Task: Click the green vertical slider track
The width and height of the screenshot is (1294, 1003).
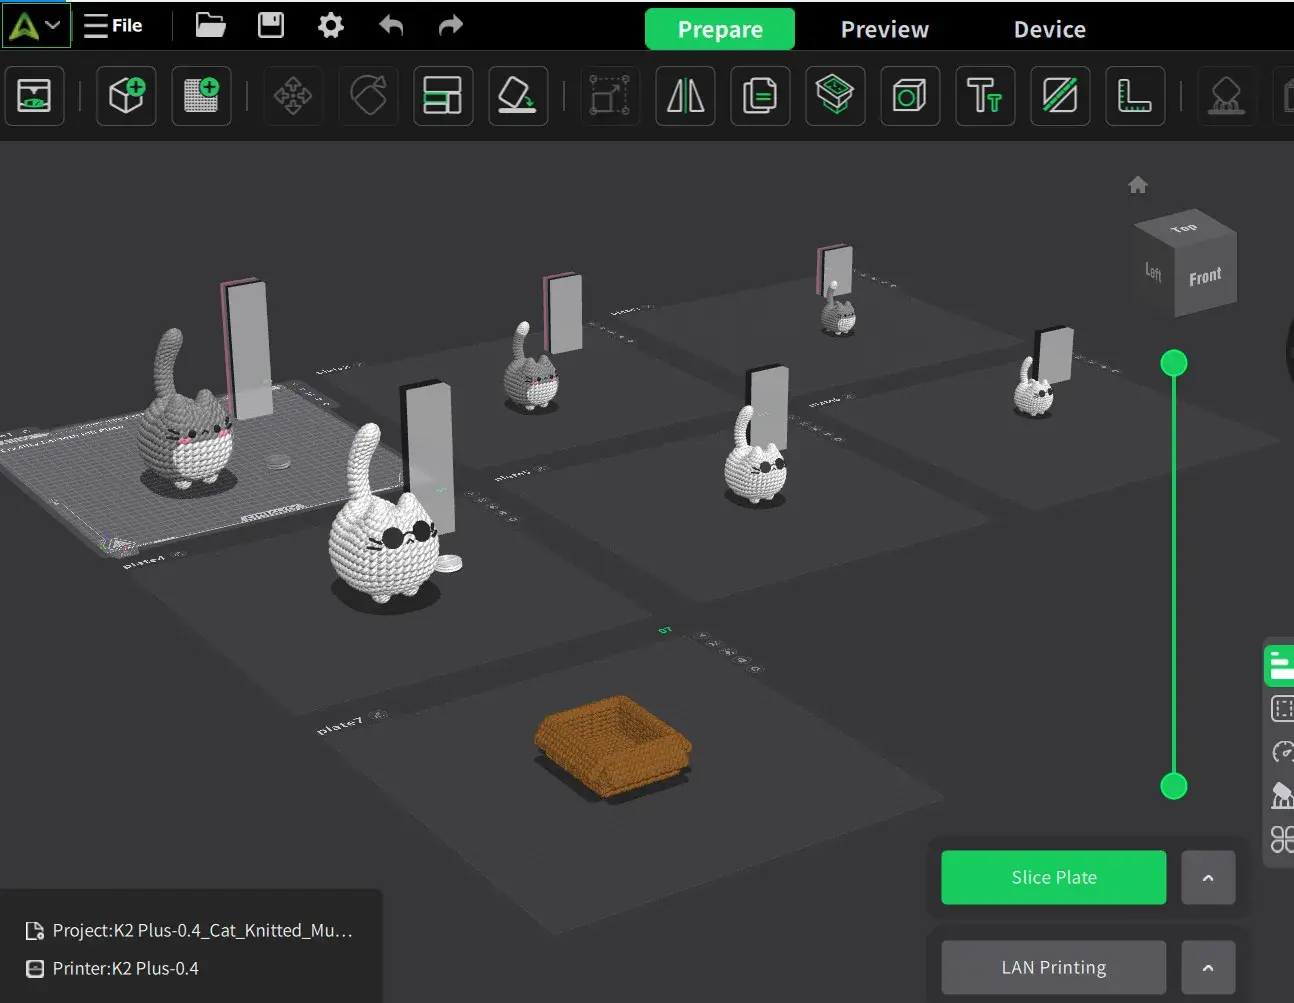Action: point(1174,575)
